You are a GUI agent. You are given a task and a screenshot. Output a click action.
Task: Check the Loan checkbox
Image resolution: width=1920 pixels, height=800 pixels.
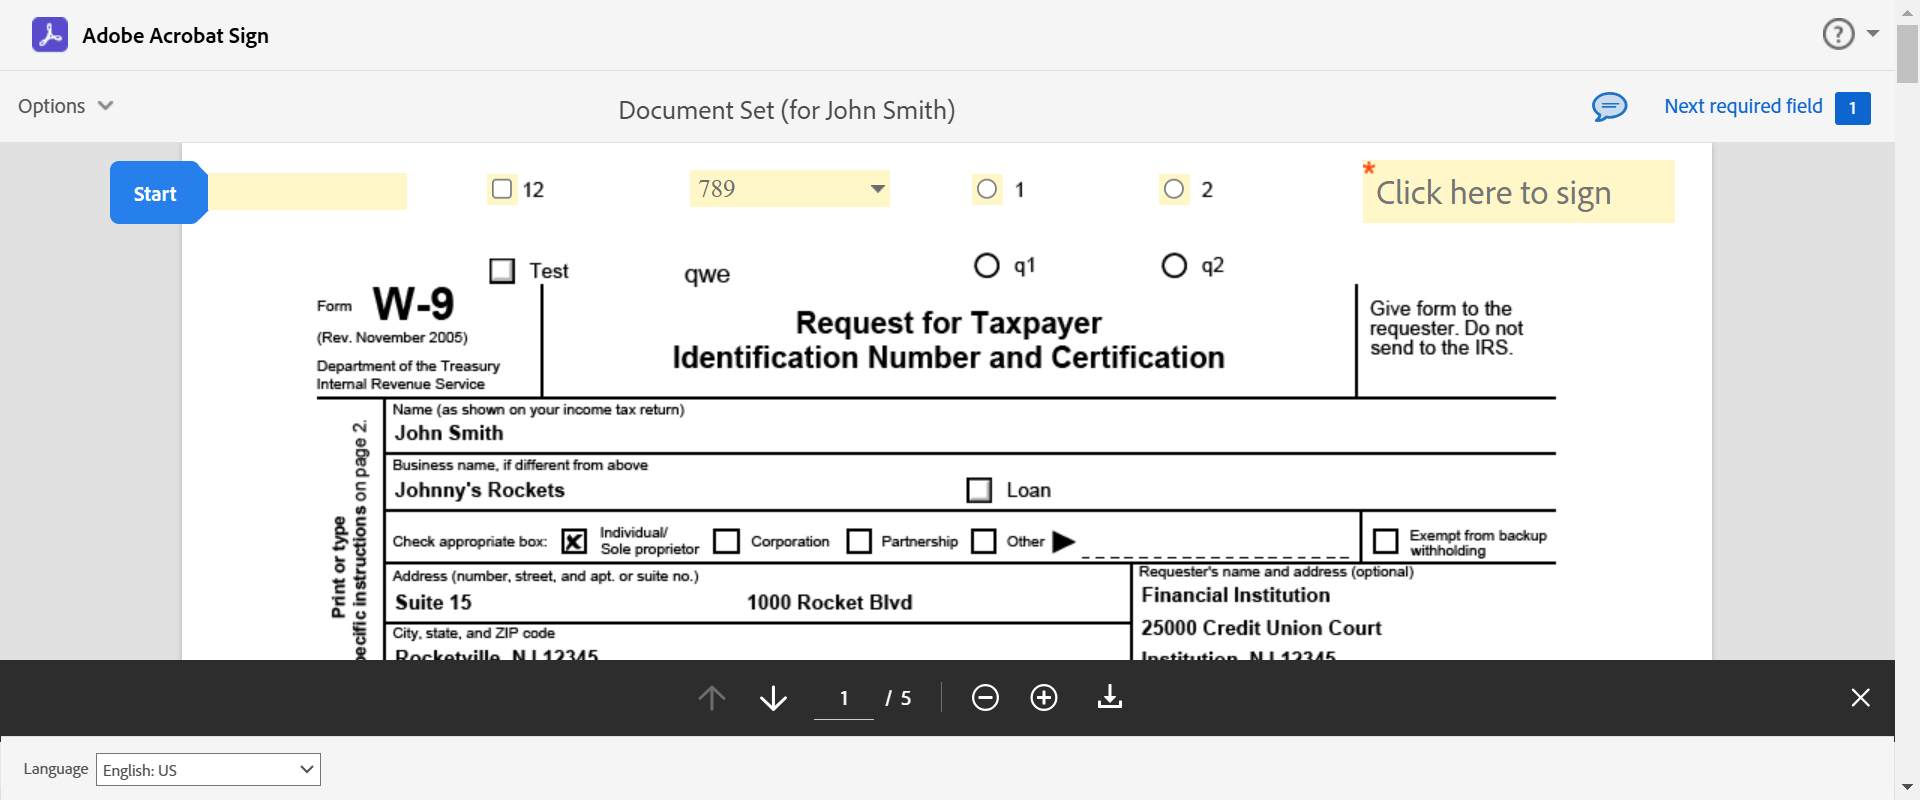[x=979, y=490]
